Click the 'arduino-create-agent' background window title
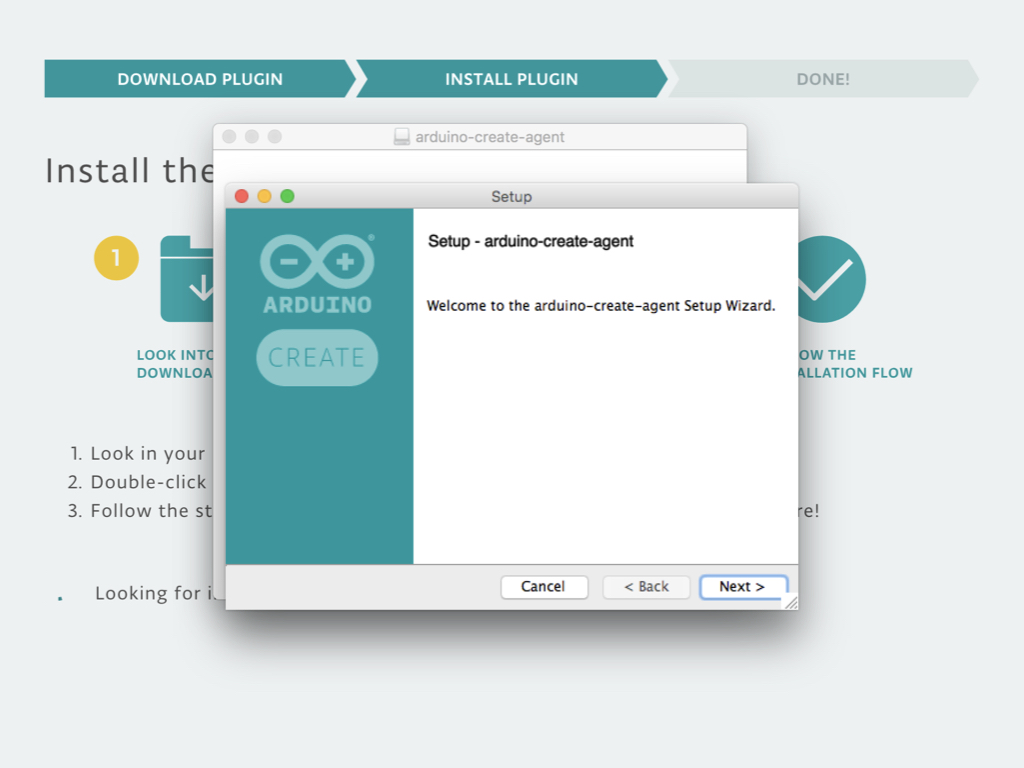 pyautogui.click(x=490, y=137)
